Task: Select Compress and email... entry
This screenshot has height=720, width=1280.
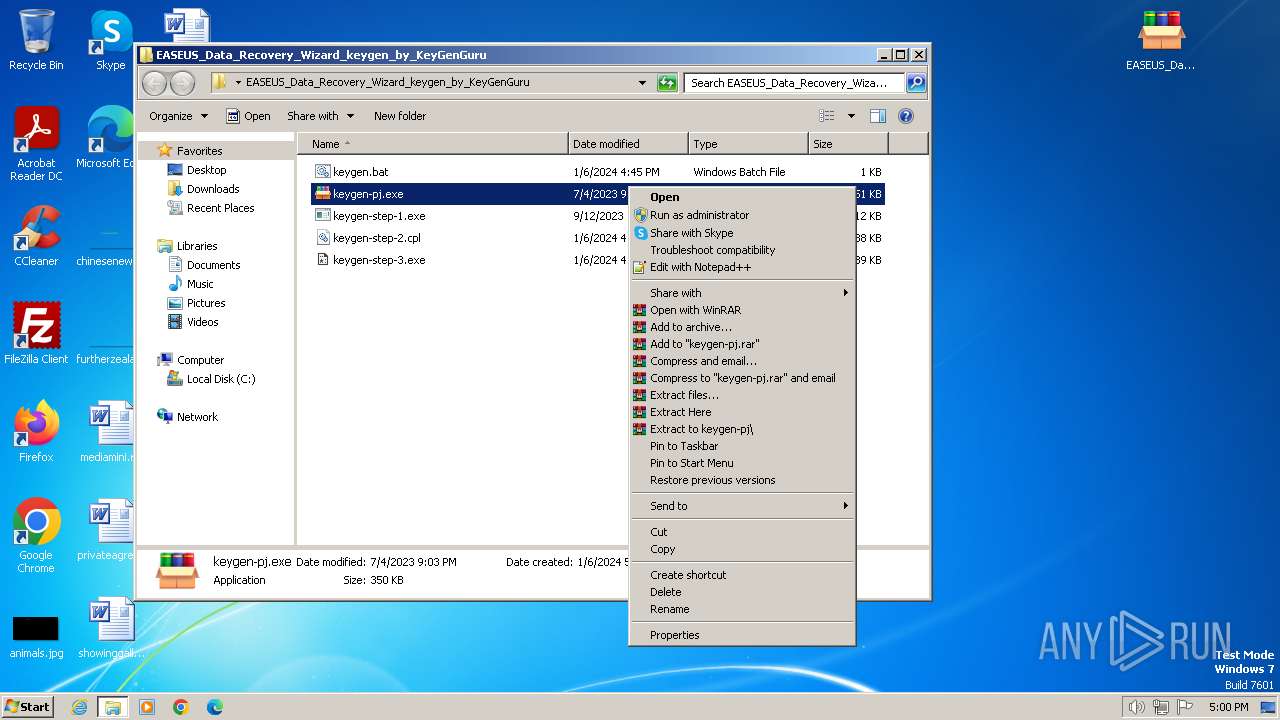Action: 742,361
